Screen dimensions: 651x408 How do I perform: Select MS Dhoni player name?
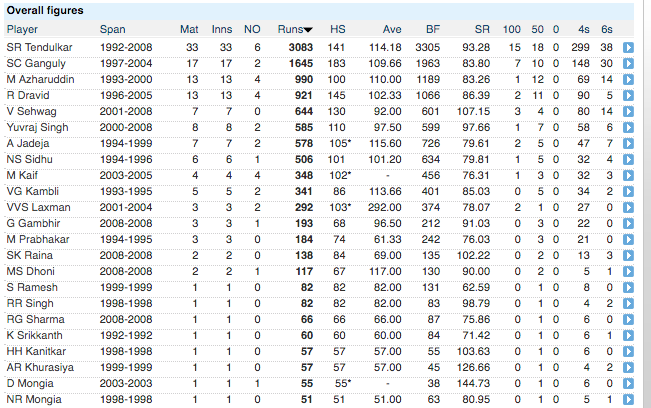click(31, 271)
